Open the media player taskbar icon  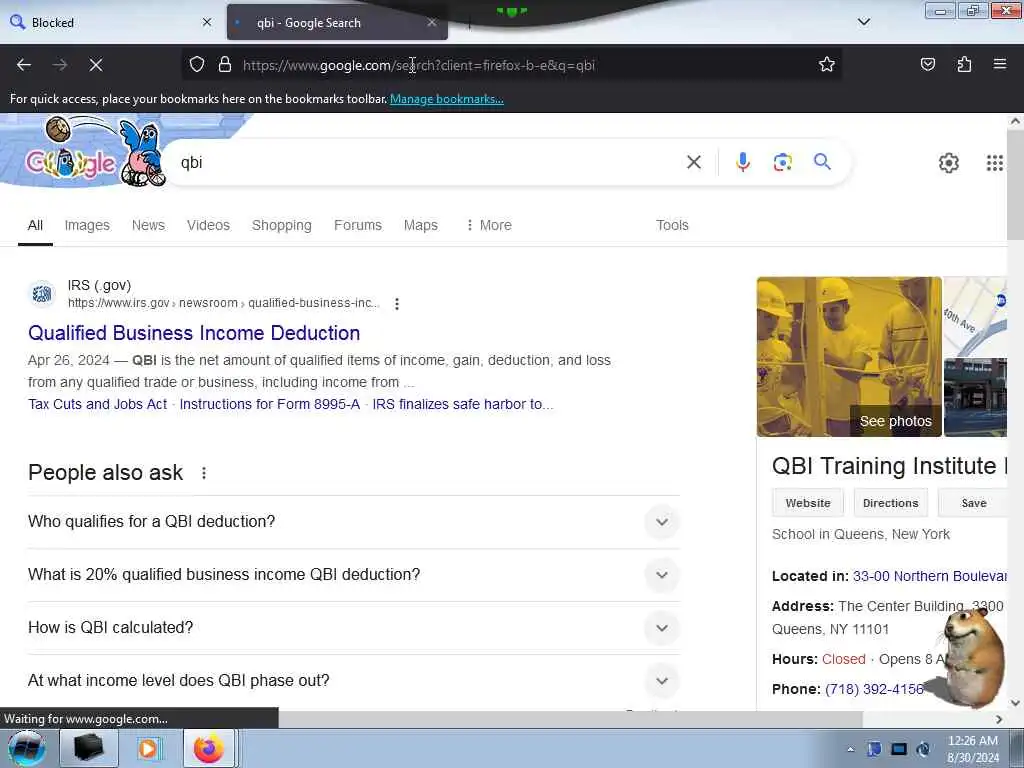pyautogui.click(x=148, y=748)
